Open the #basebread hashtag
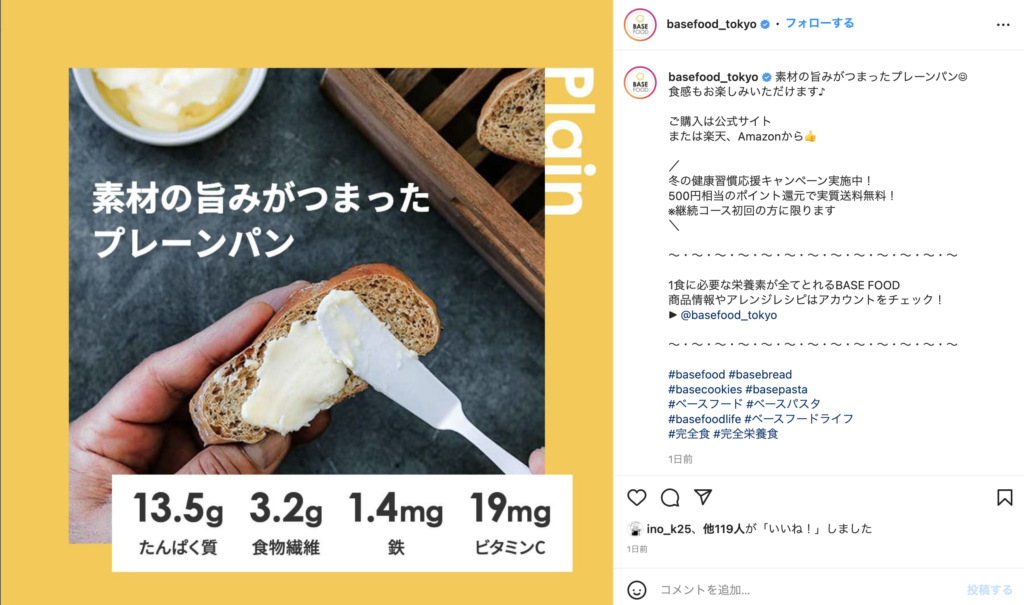The height and width of the screenshot is (605, 1024). tap(760, 374)
